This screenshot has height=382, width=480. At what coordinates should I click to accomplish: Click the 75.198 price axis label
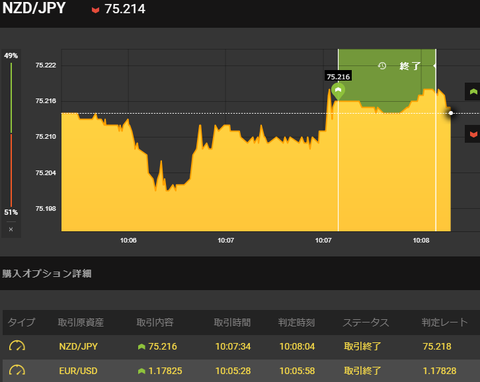(46, 208)
